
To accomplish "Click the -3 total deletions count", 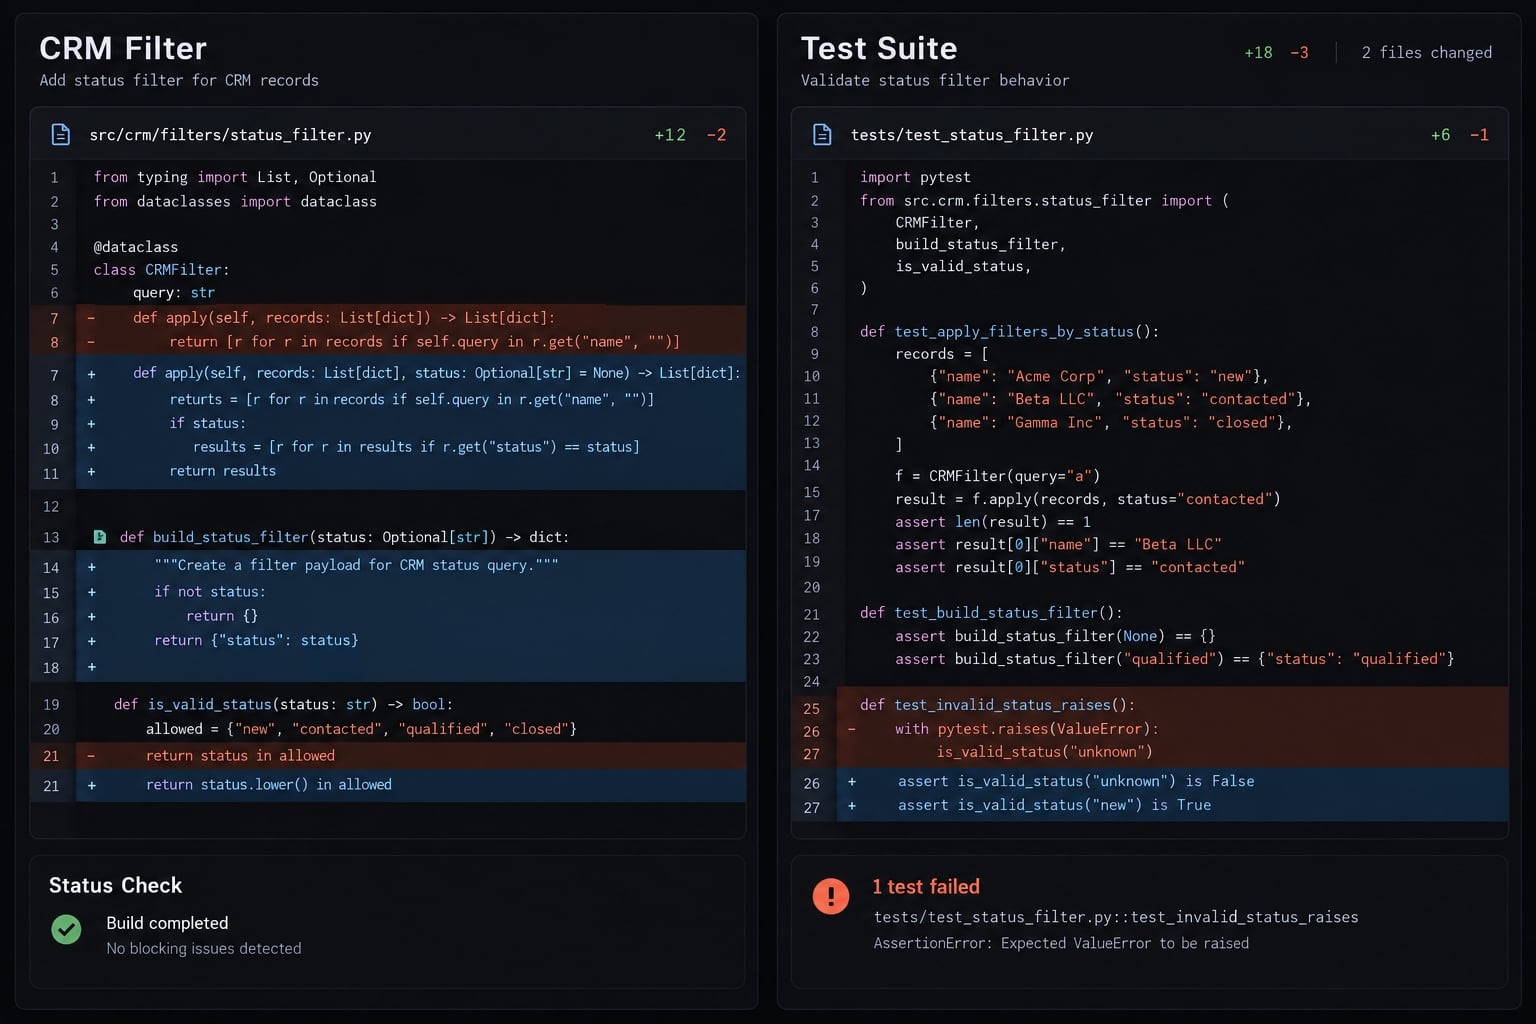I will (x=1299, y=52).
